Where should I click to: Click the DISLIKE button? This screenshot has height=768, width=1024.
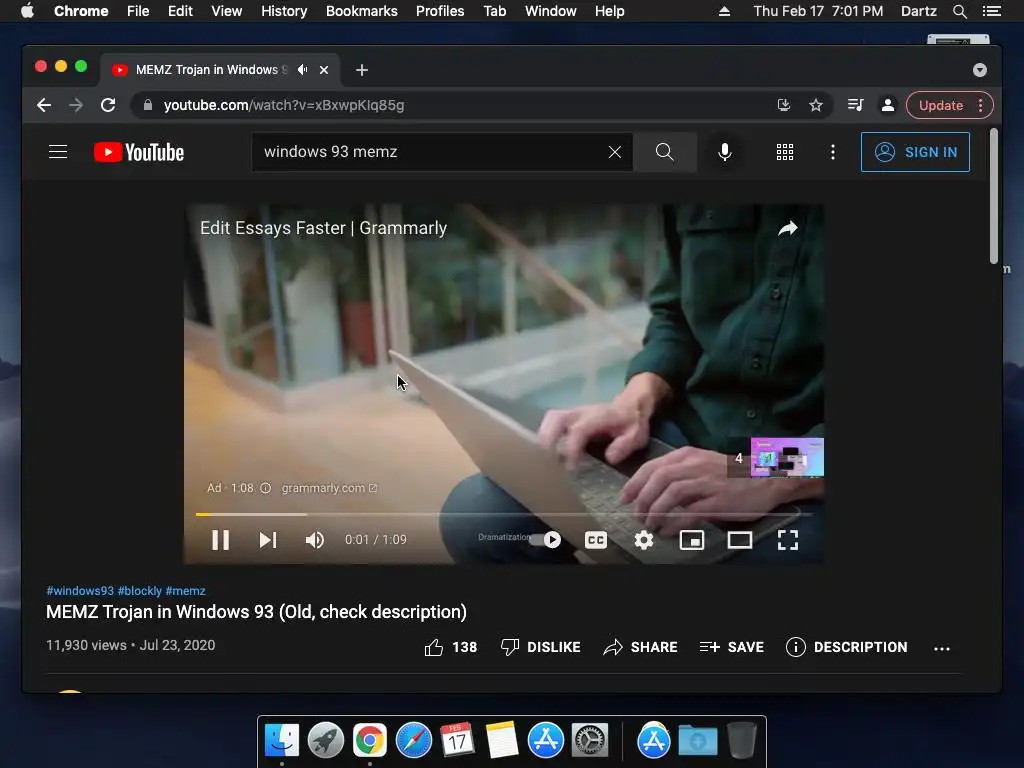(541, 647)
